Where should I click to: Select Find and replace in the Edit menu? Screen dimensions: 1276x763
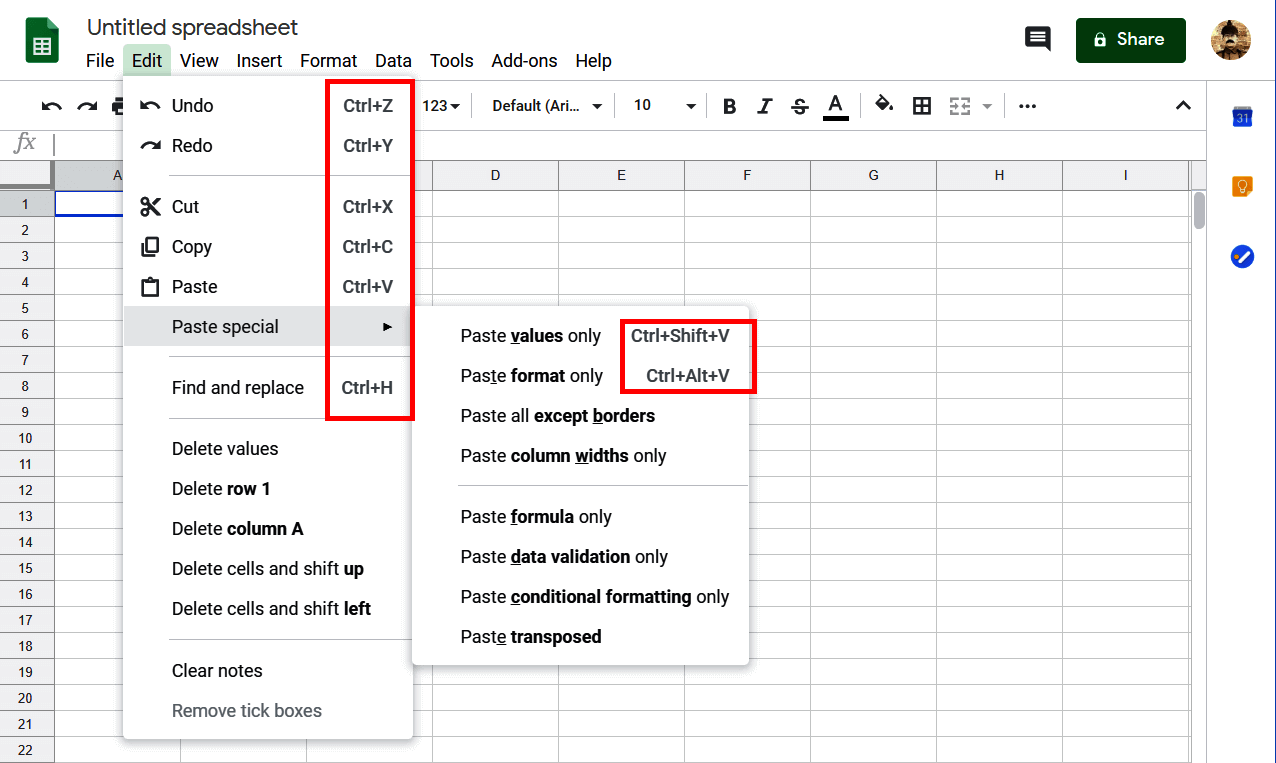(x=238, y=387)
